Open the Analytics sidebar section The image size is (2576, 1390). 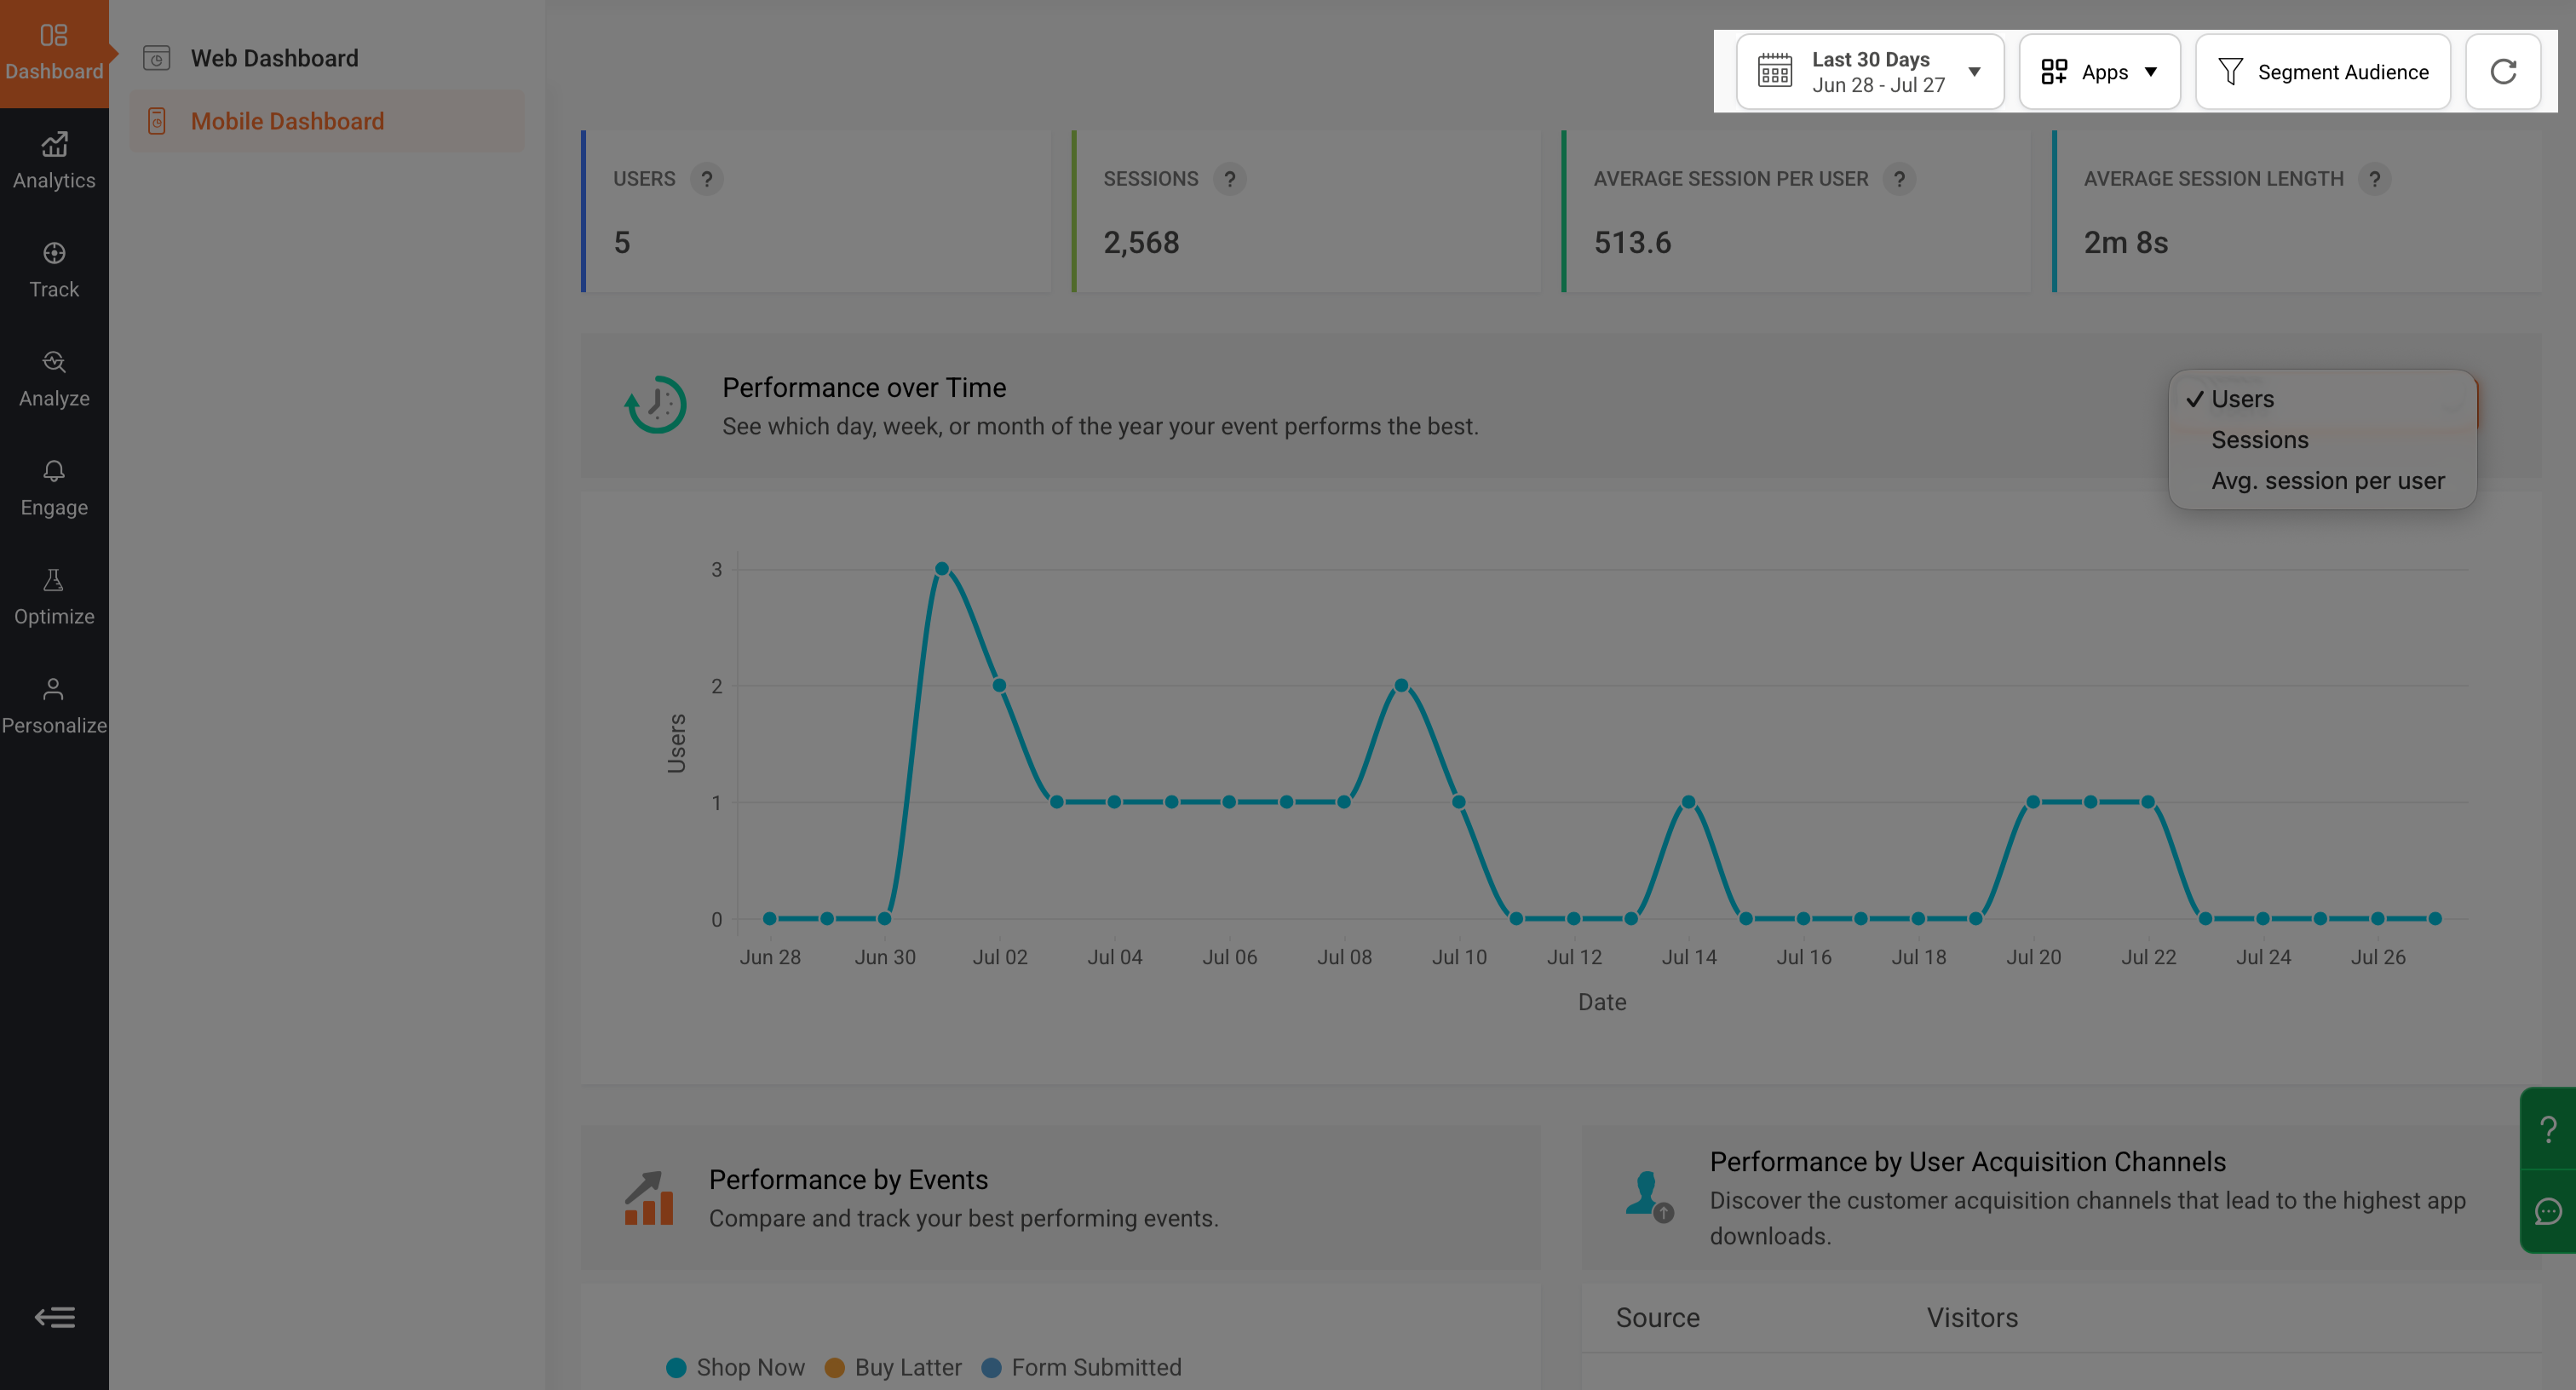(x=54, y=161)
